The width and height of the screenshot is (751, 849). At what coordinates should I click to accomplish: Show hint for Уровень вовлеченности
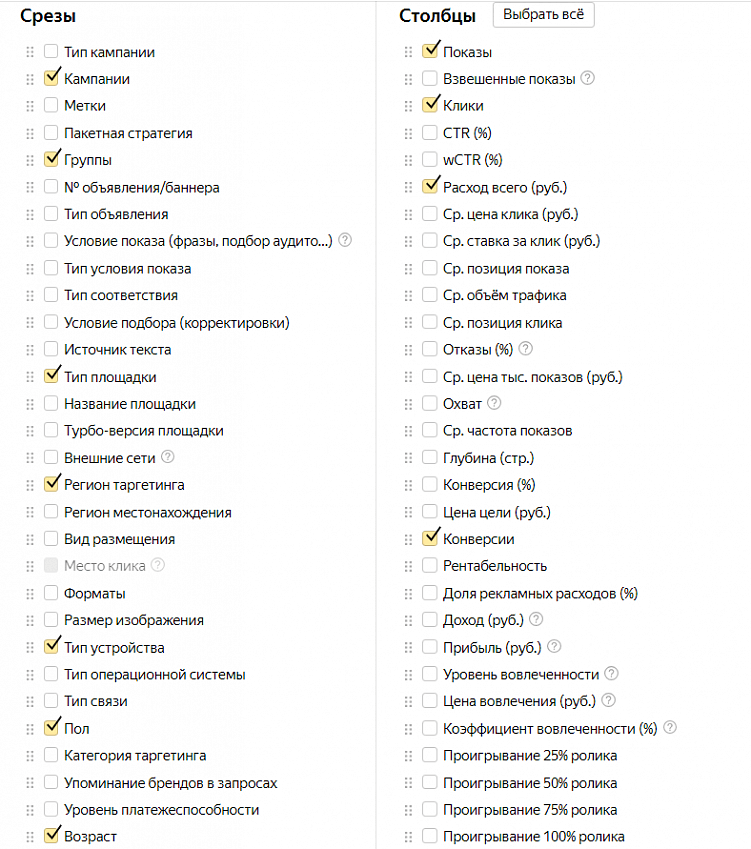point(611,673)
